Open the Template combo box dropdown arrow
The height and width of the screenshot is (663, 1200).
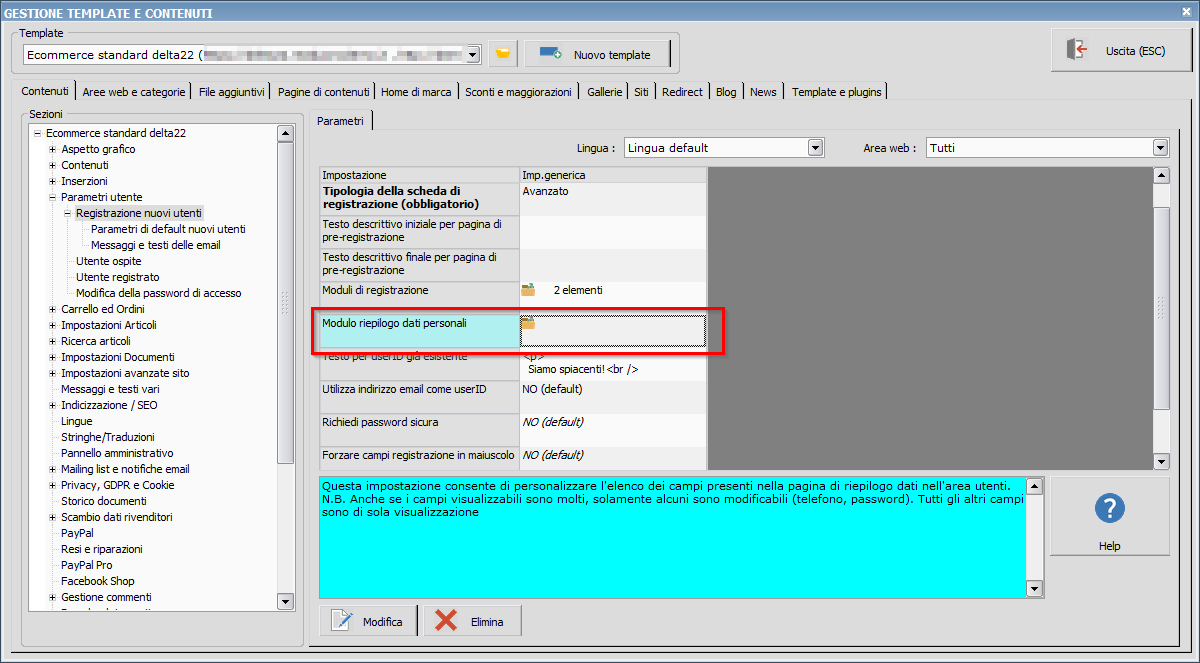(x=473, y=54)
